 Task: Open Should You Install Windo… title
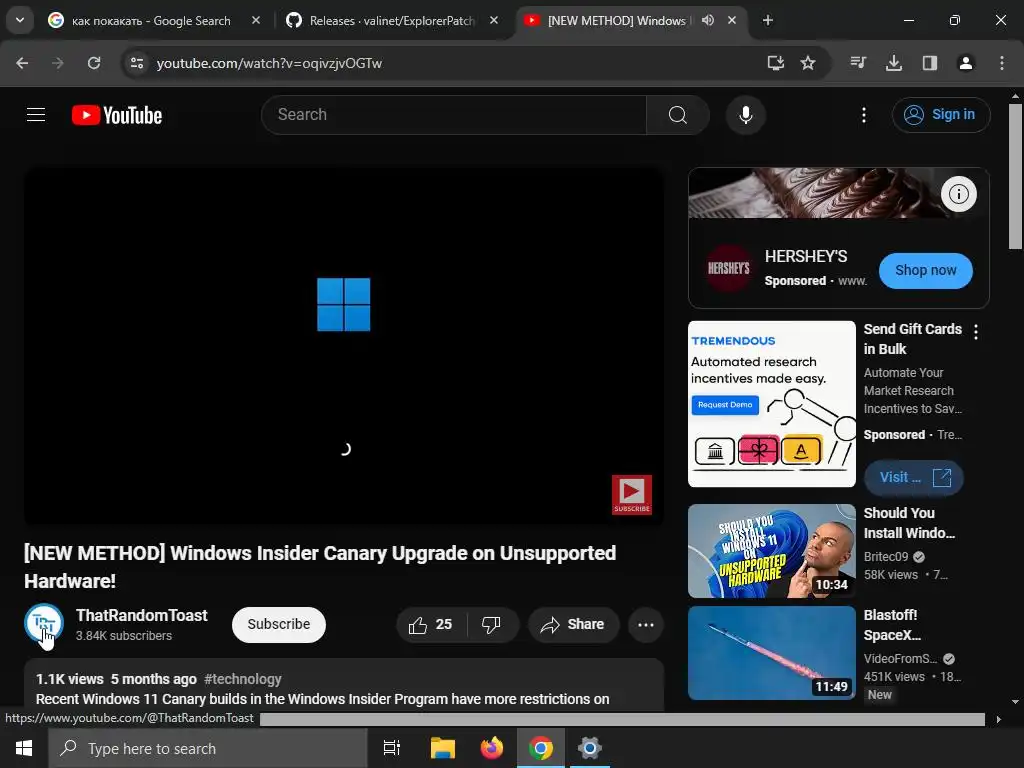click(909, 523)
